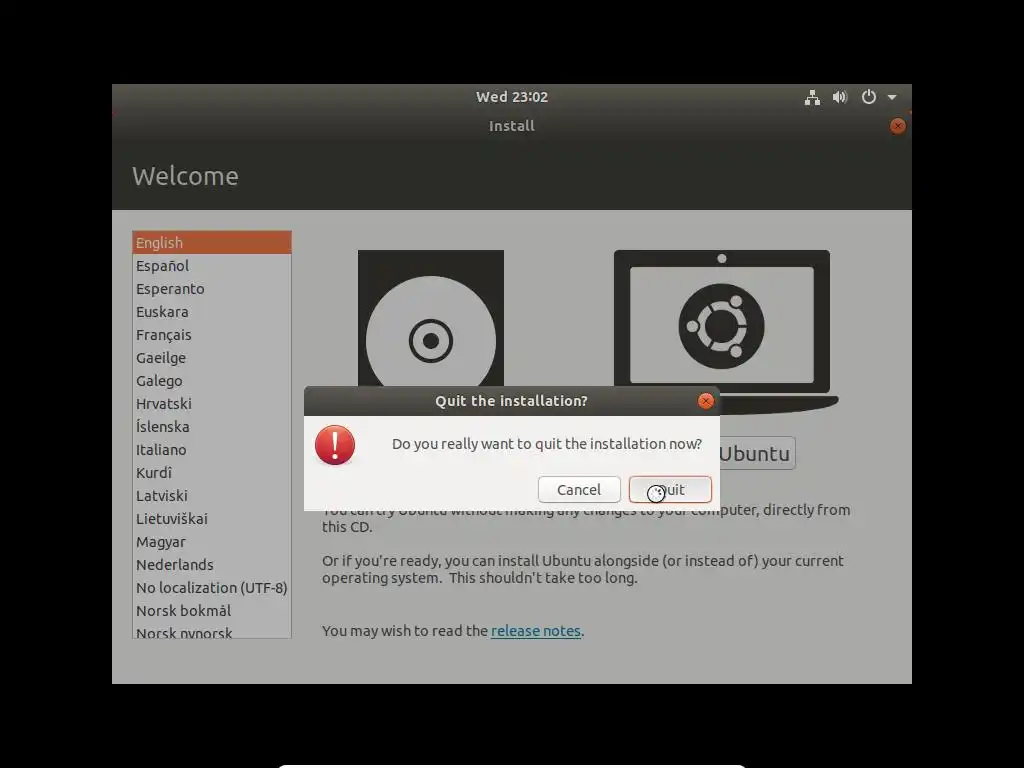The height and width of the screenshot is (768, 1024).
Task: Click the power icon in top bar
Action: pyautogui.click(x=869, y=97)
